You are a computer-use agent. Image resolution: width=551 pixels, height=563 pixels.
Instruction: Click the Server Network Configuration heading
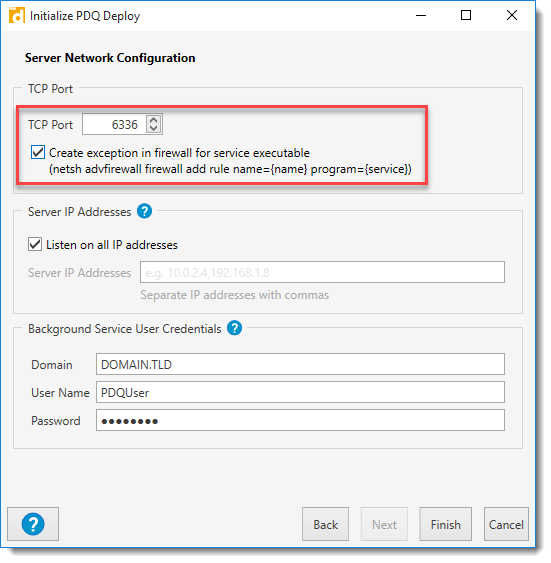(111, 59)
